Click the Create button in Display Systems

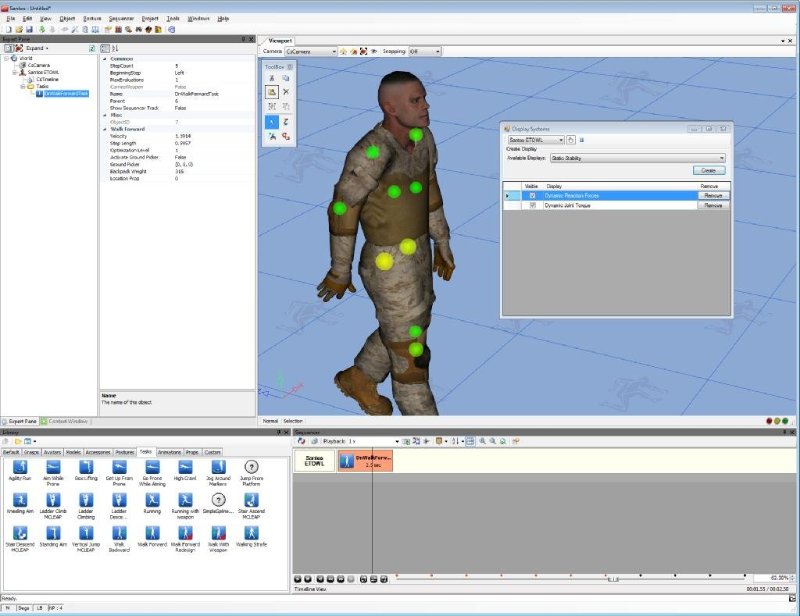(707, 171)
